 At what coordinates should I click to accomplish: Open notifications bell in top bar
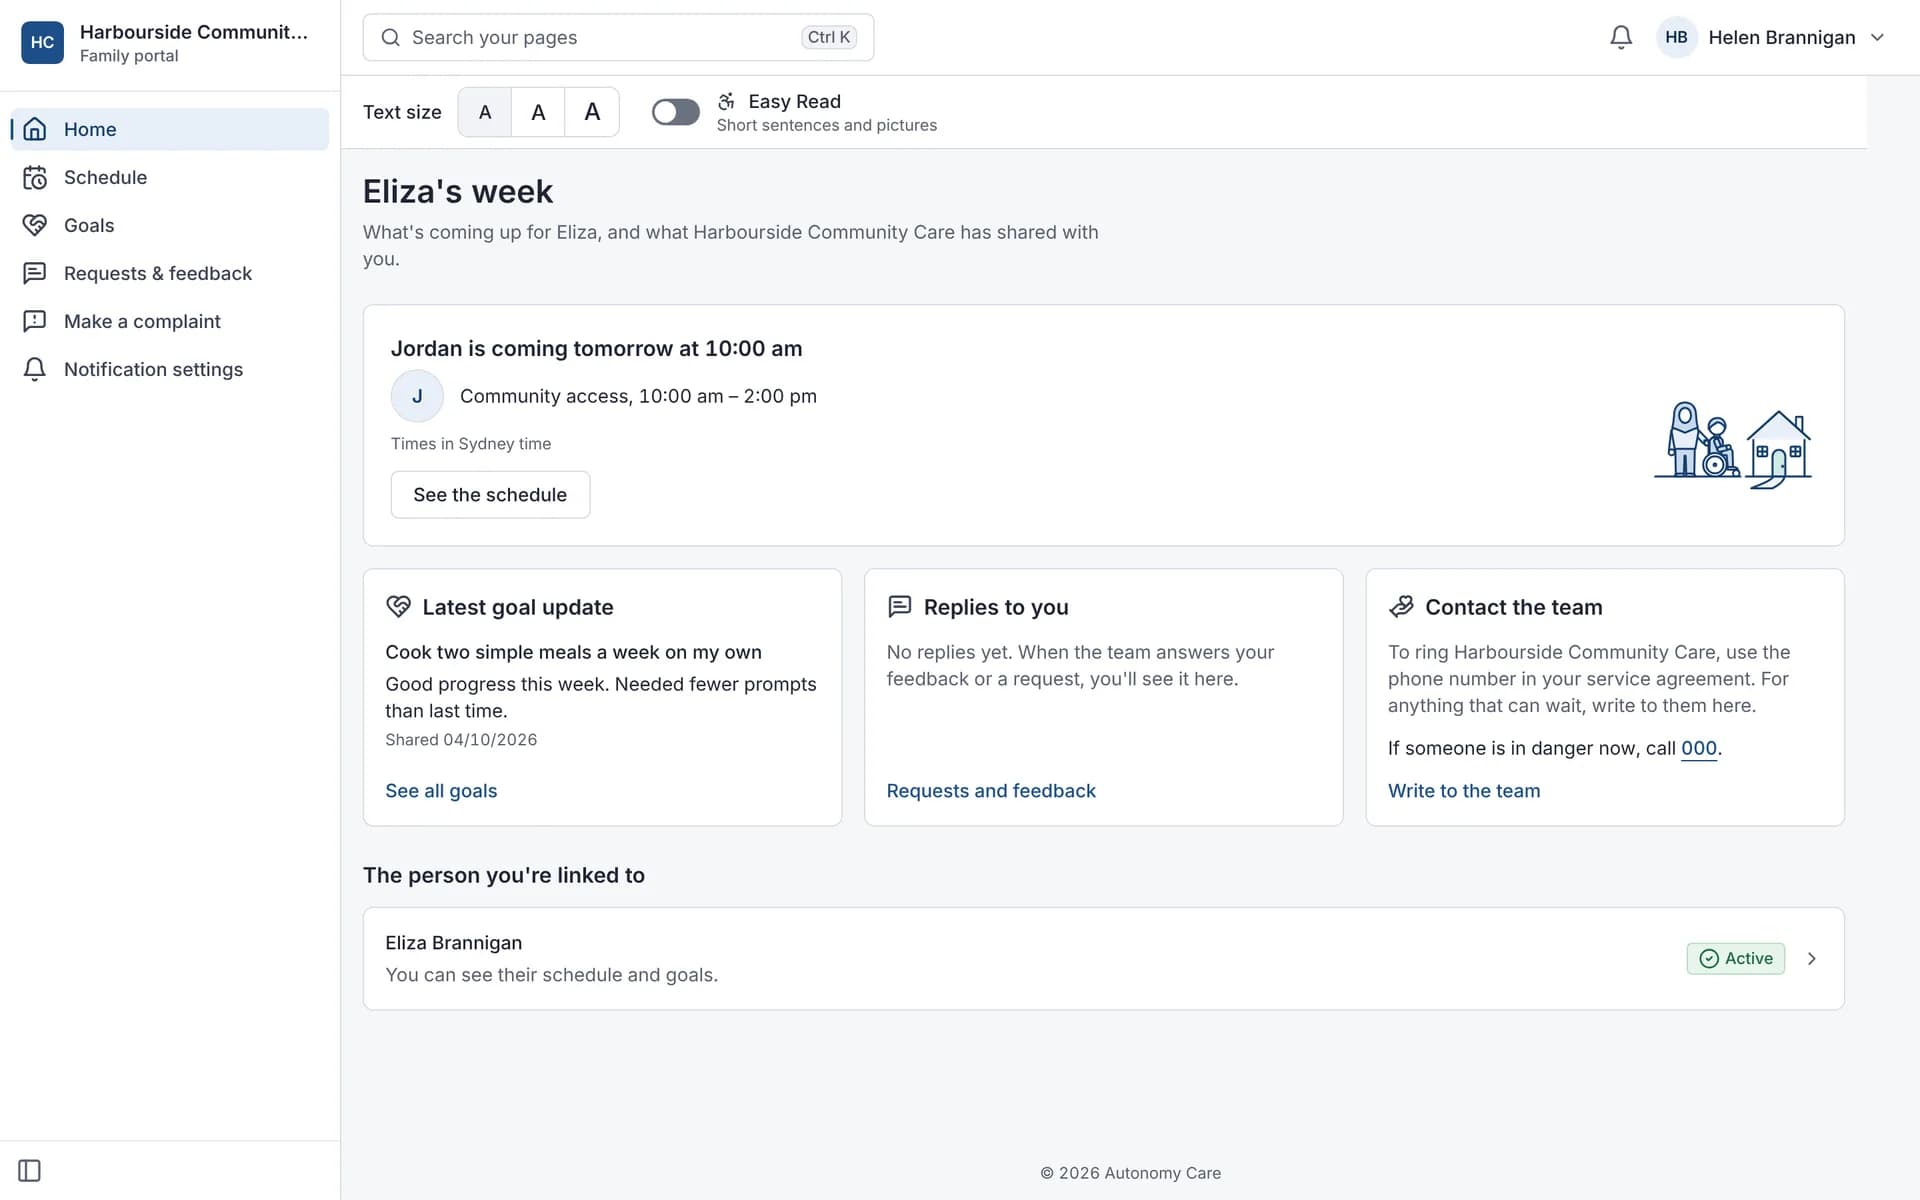coord(1620,37)
